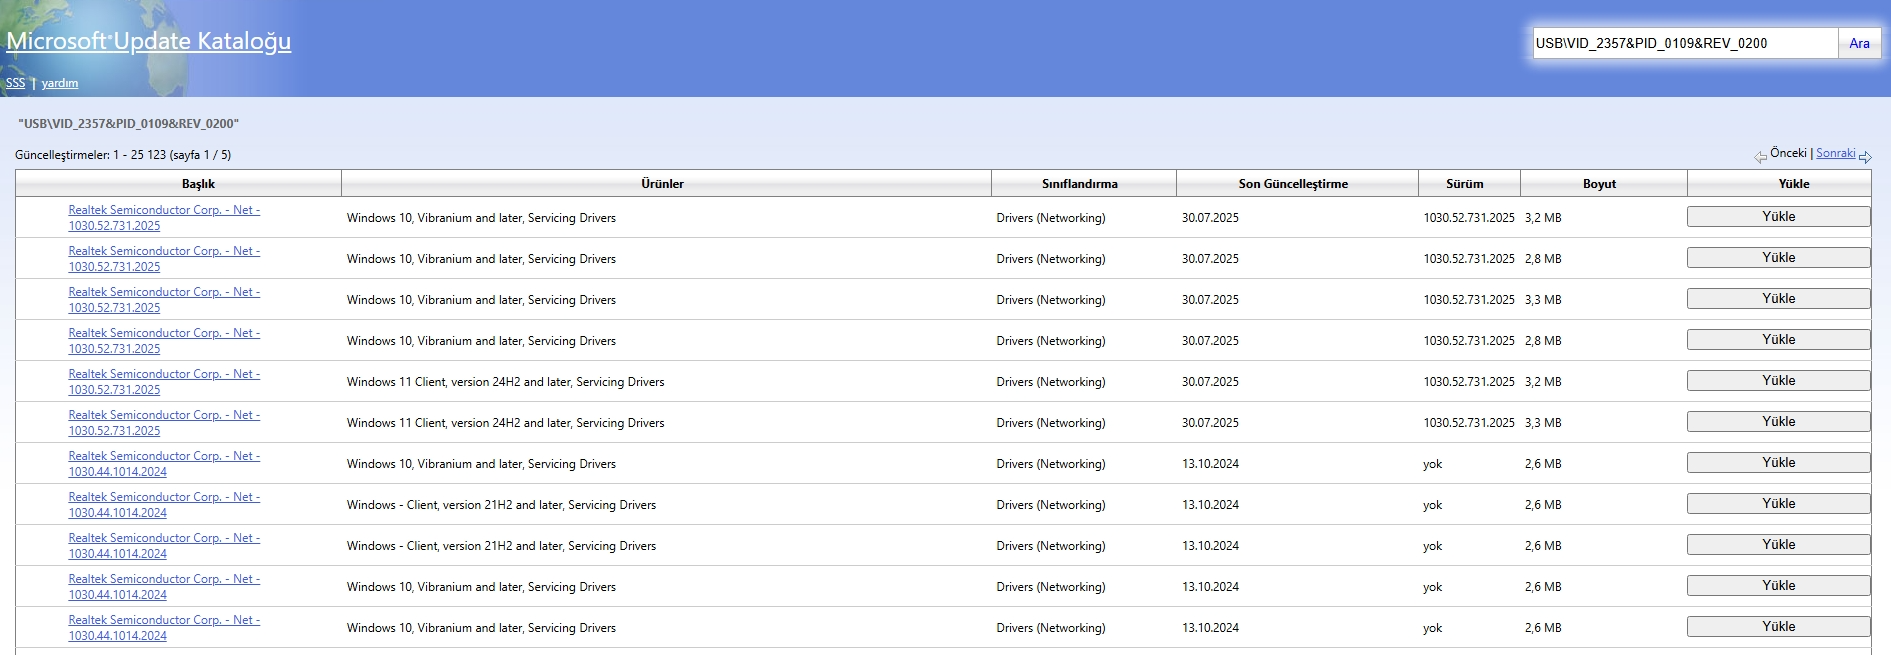Open the Realtek title link in the Windows 11 3,2 MB row

164,382
